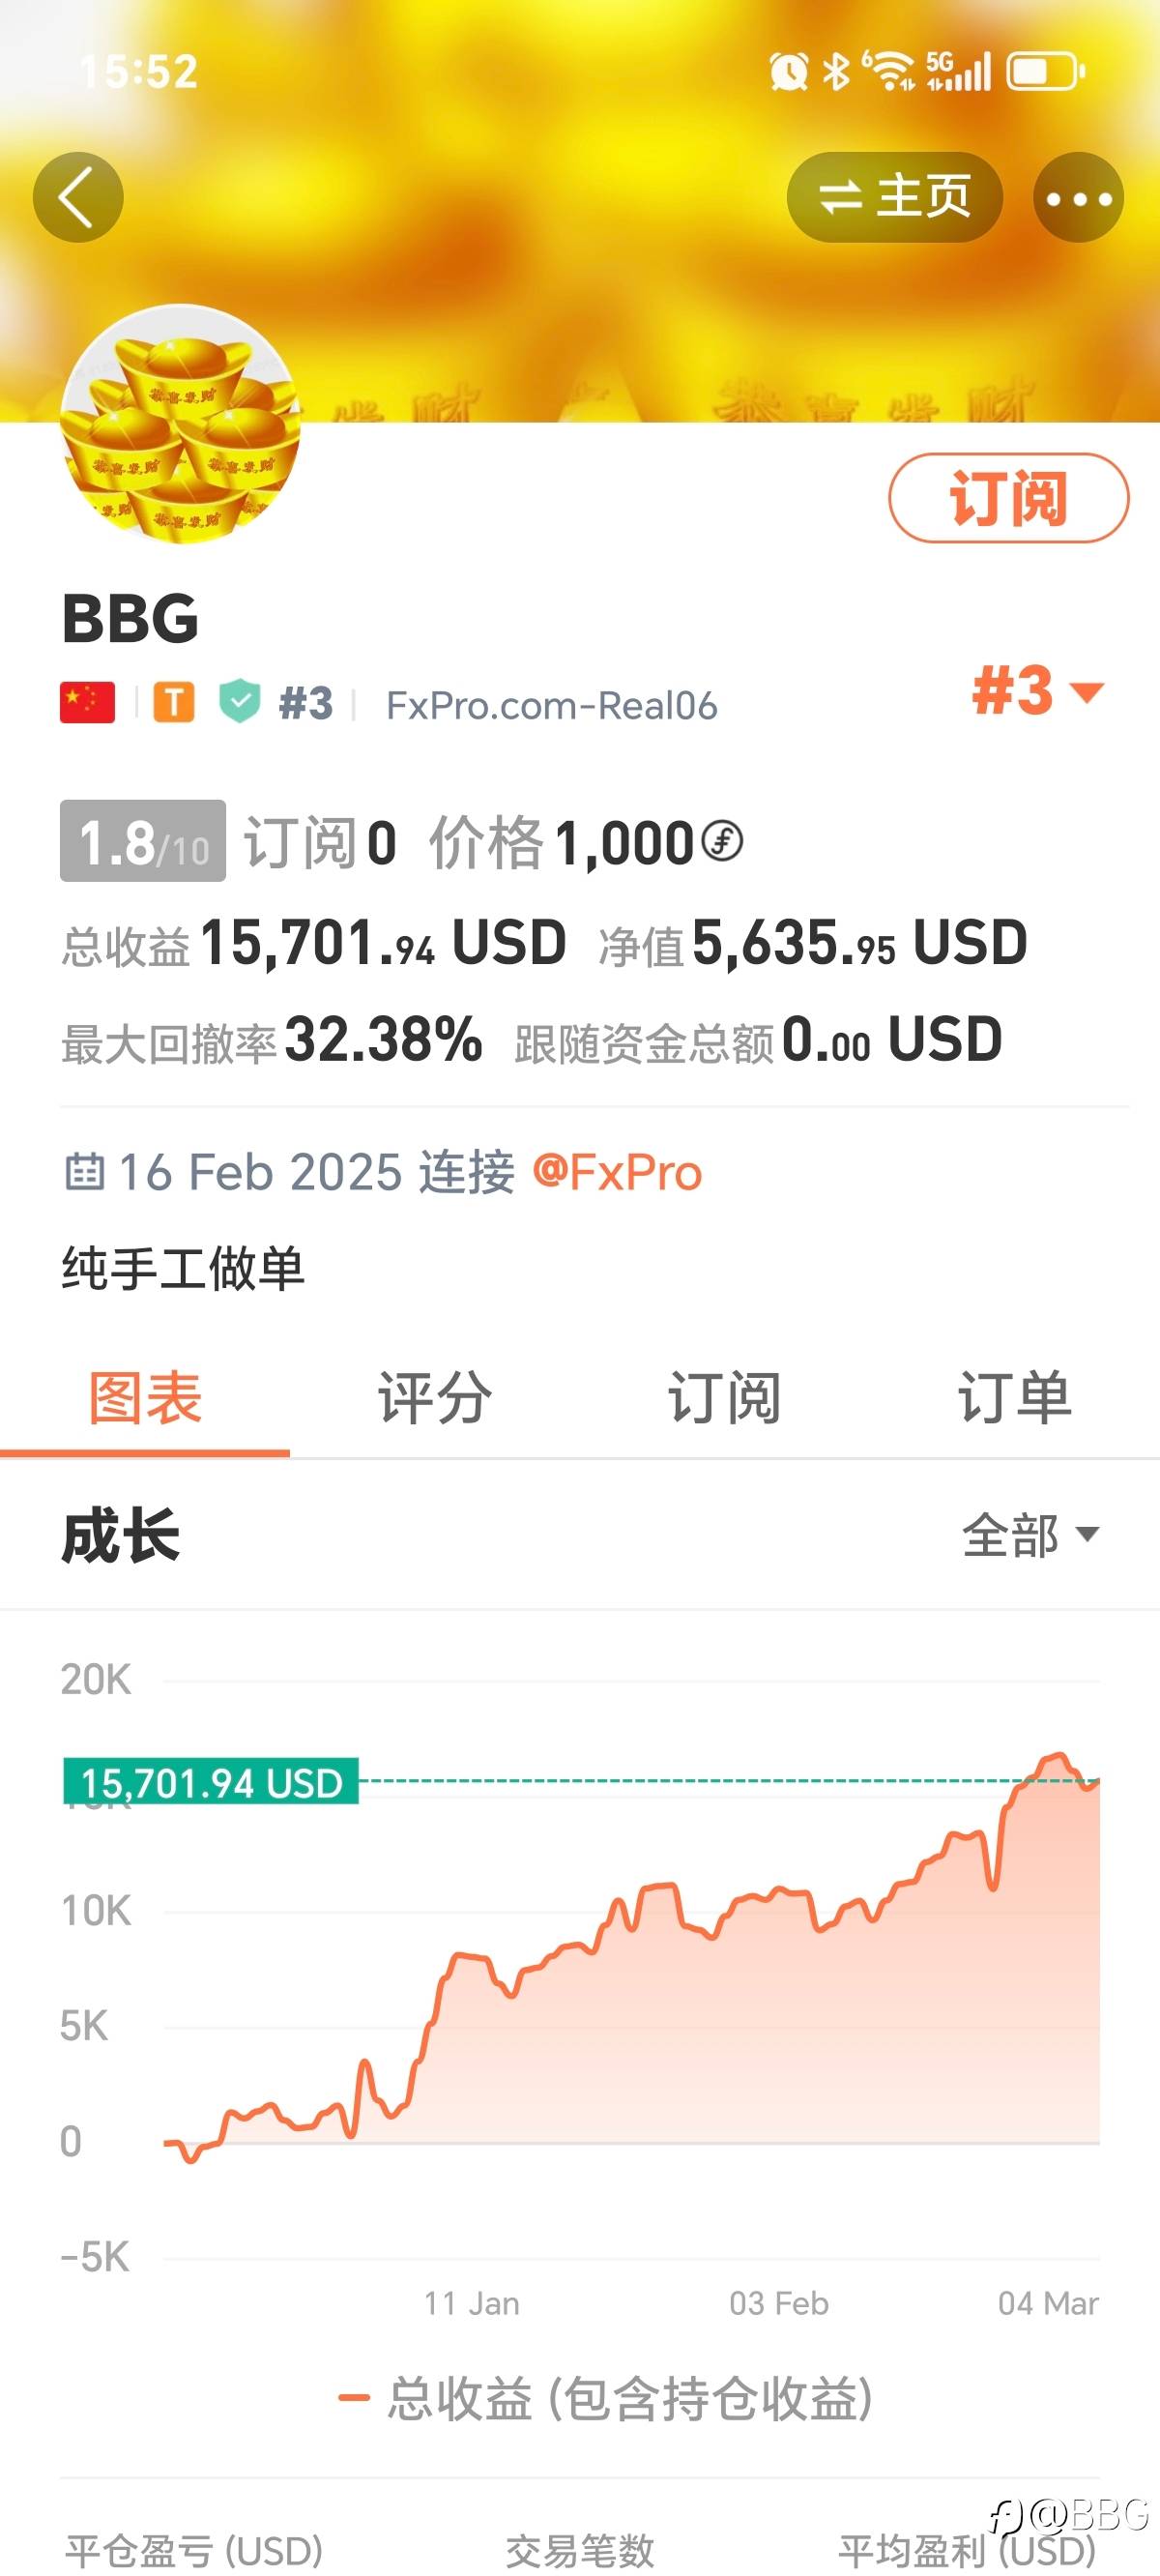Tap the calendar icon beside 16 Feb 2025
Screen dimensions: 1160x2576
[85, 1171]
